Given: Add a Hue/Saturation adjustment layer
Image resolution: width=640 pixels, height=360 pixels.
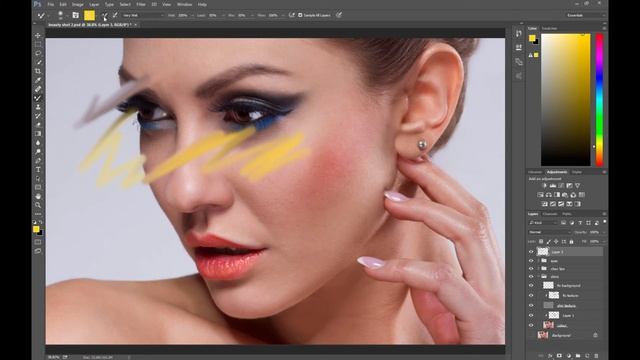Looking at the screenshot, I should point(540,195).
